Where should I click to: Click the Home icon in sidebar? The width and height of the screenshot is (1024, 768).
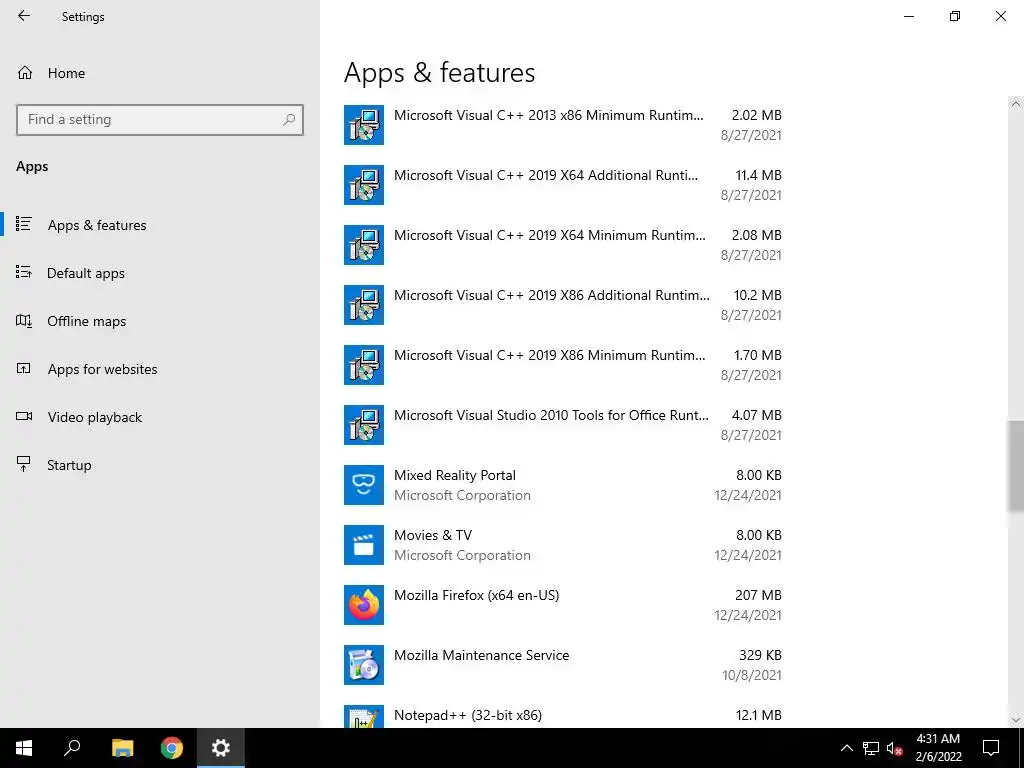point(25,72)
